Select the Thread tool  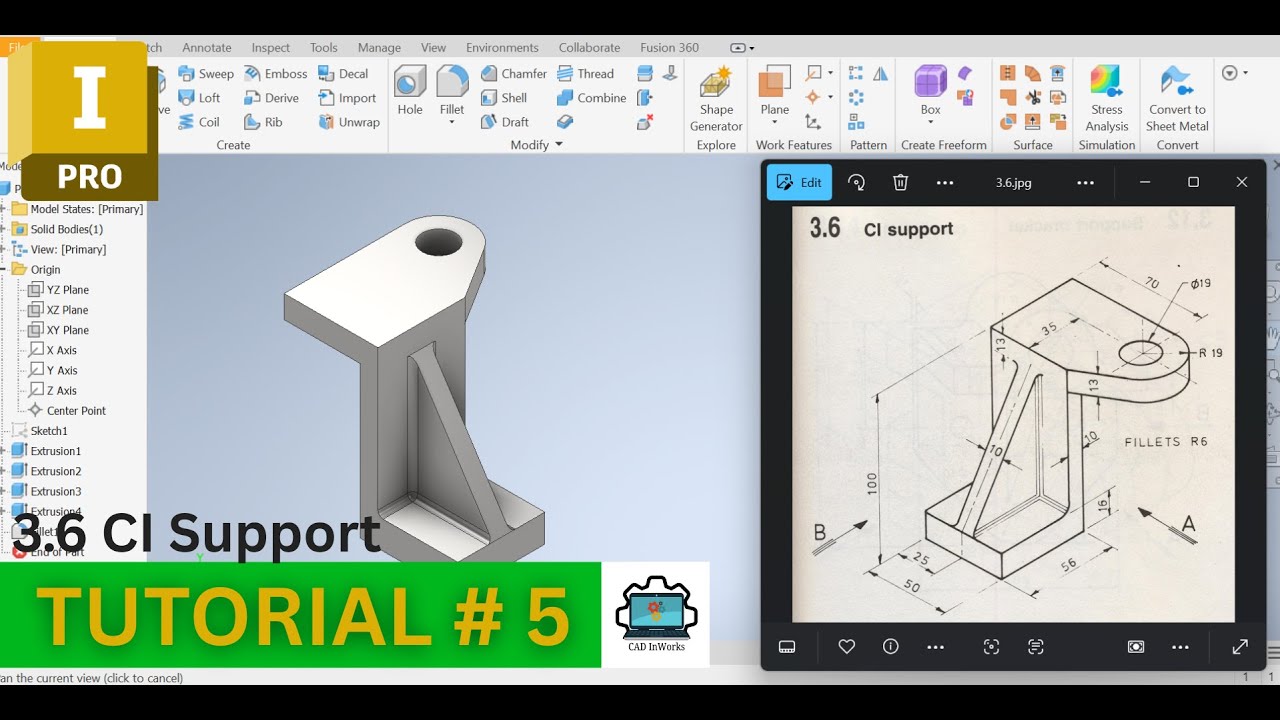(x=585, y=73)
